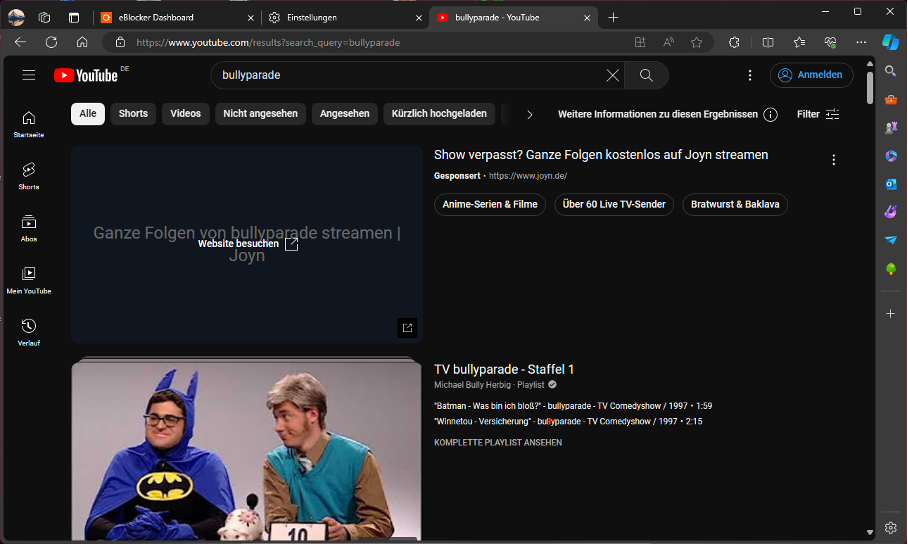Open the Joyn ad three-dot menu

833,160
